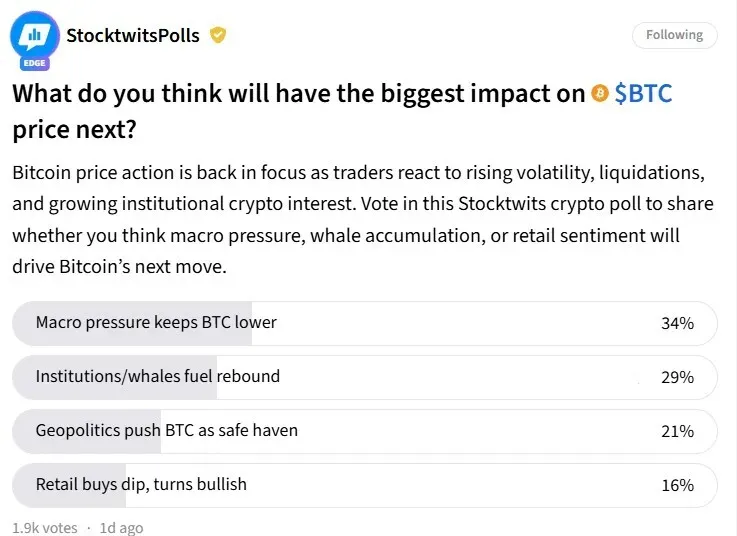Screen dimensions: 737x536
Task: Click the EDGE badge under the avatar
Action: point(33,64)
